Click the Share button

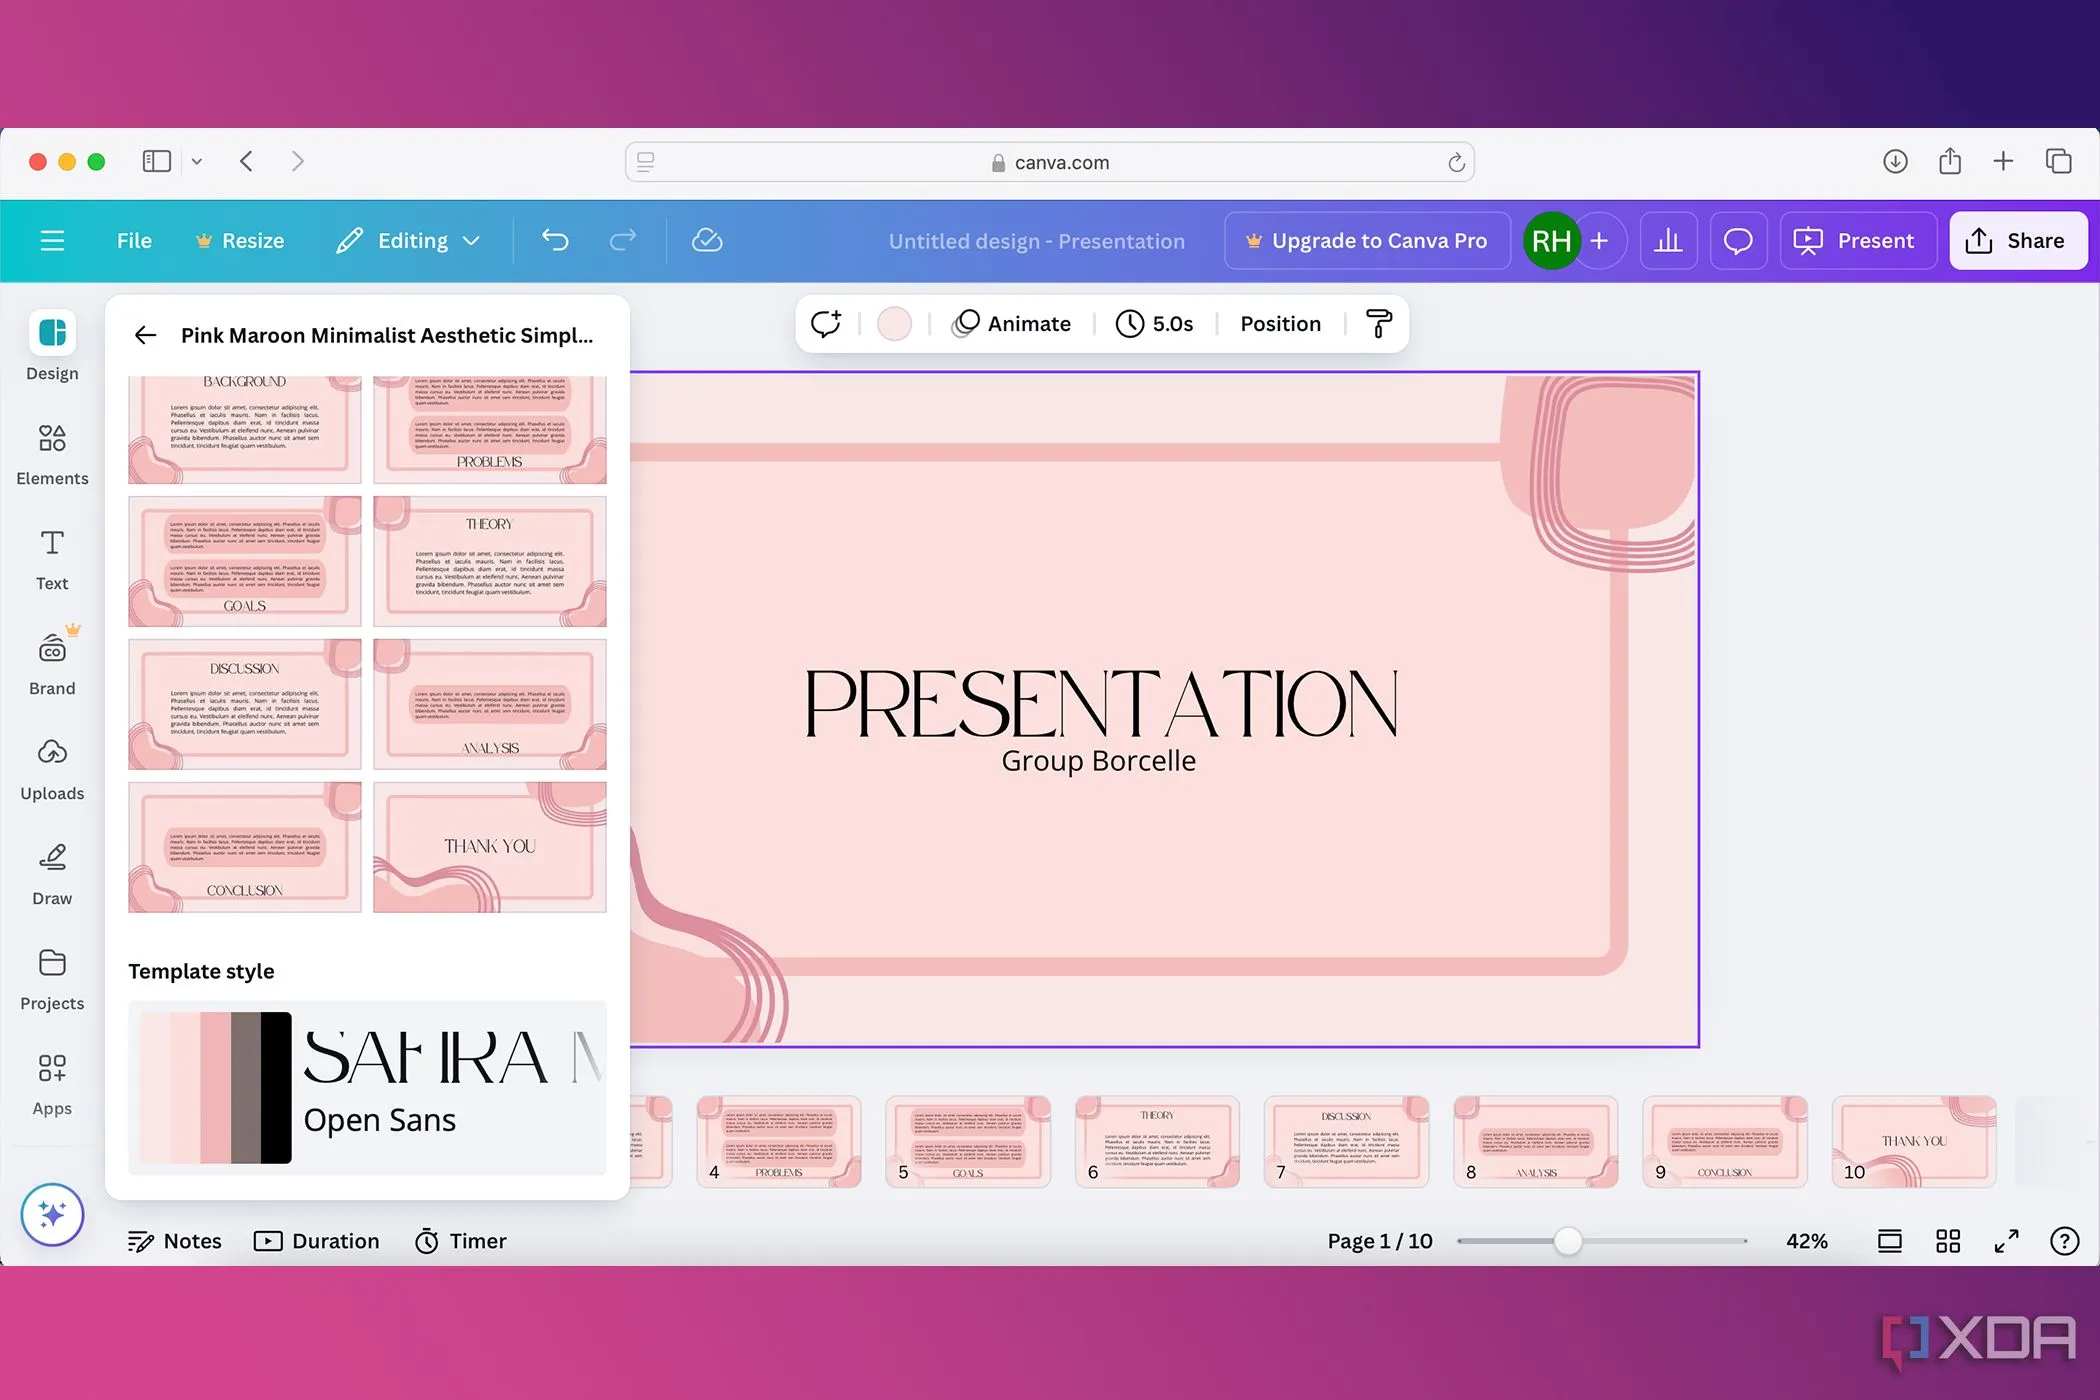pos(2017,241)
